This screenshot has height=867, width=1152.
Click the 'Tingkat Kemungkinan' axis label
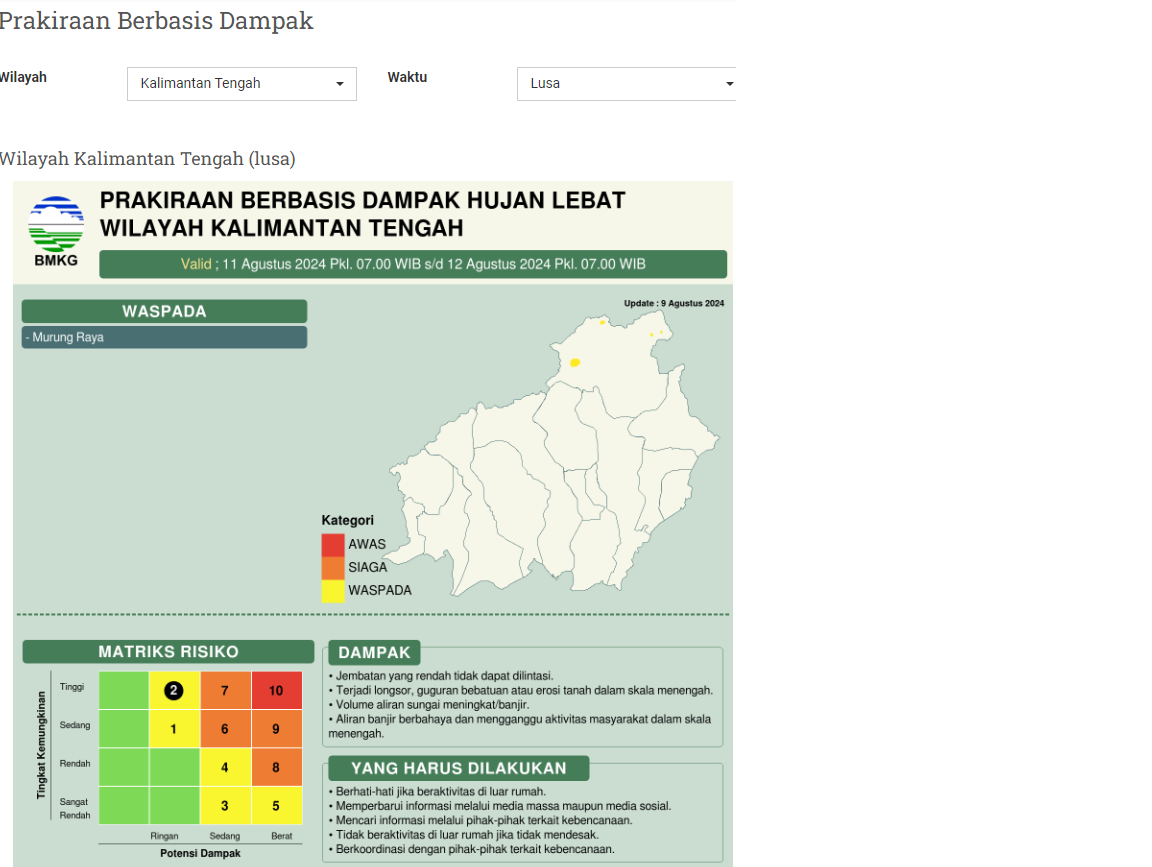pyautogui.click(x=41, y=745)
